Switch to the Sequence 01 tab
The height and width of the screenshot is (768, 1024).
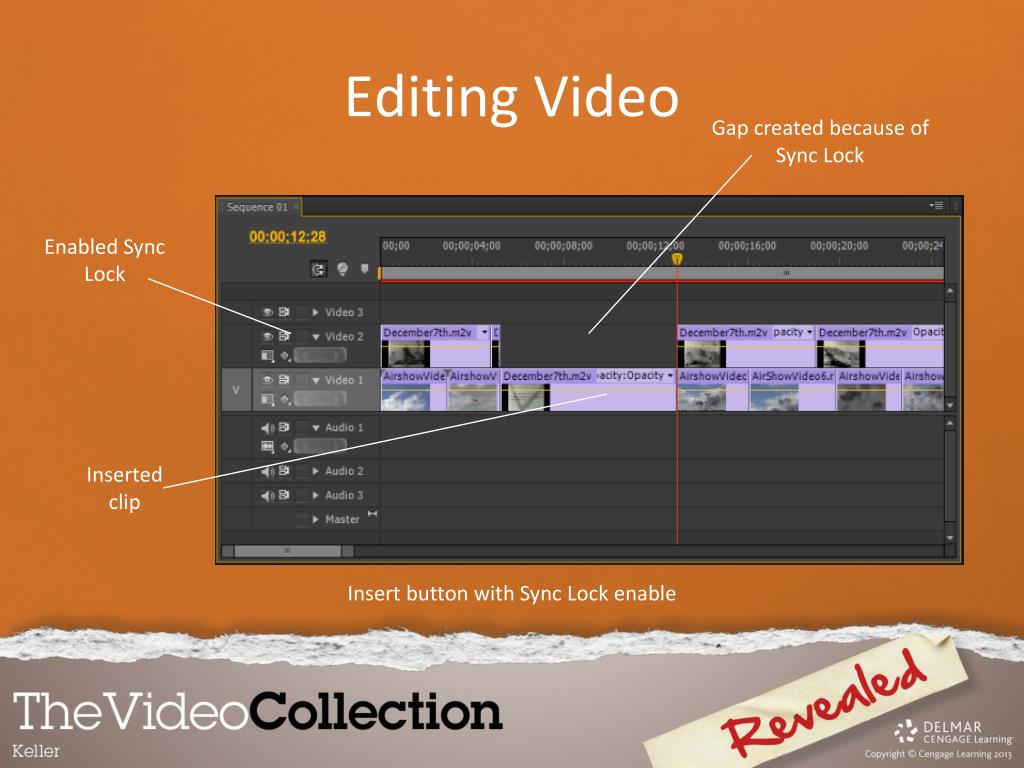coord(257,207)
